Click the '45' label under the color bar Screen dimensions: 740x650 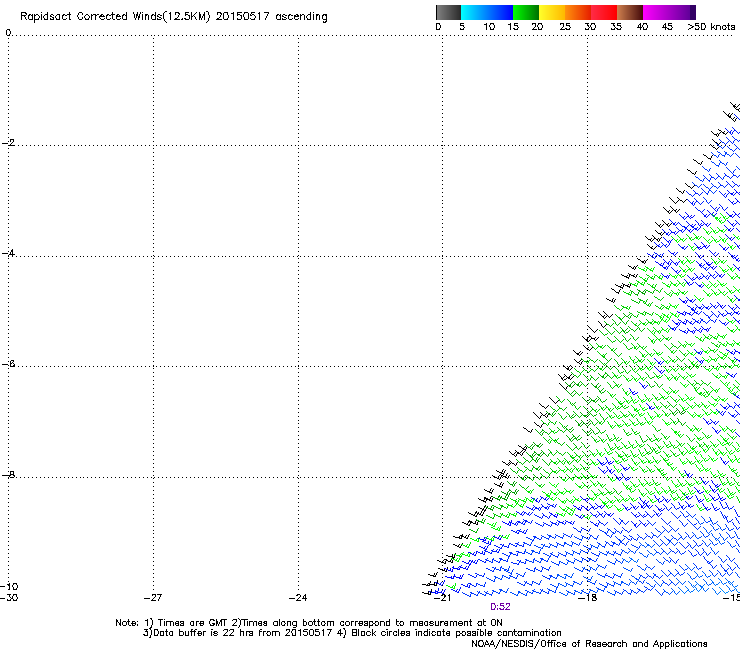point(667,27)
